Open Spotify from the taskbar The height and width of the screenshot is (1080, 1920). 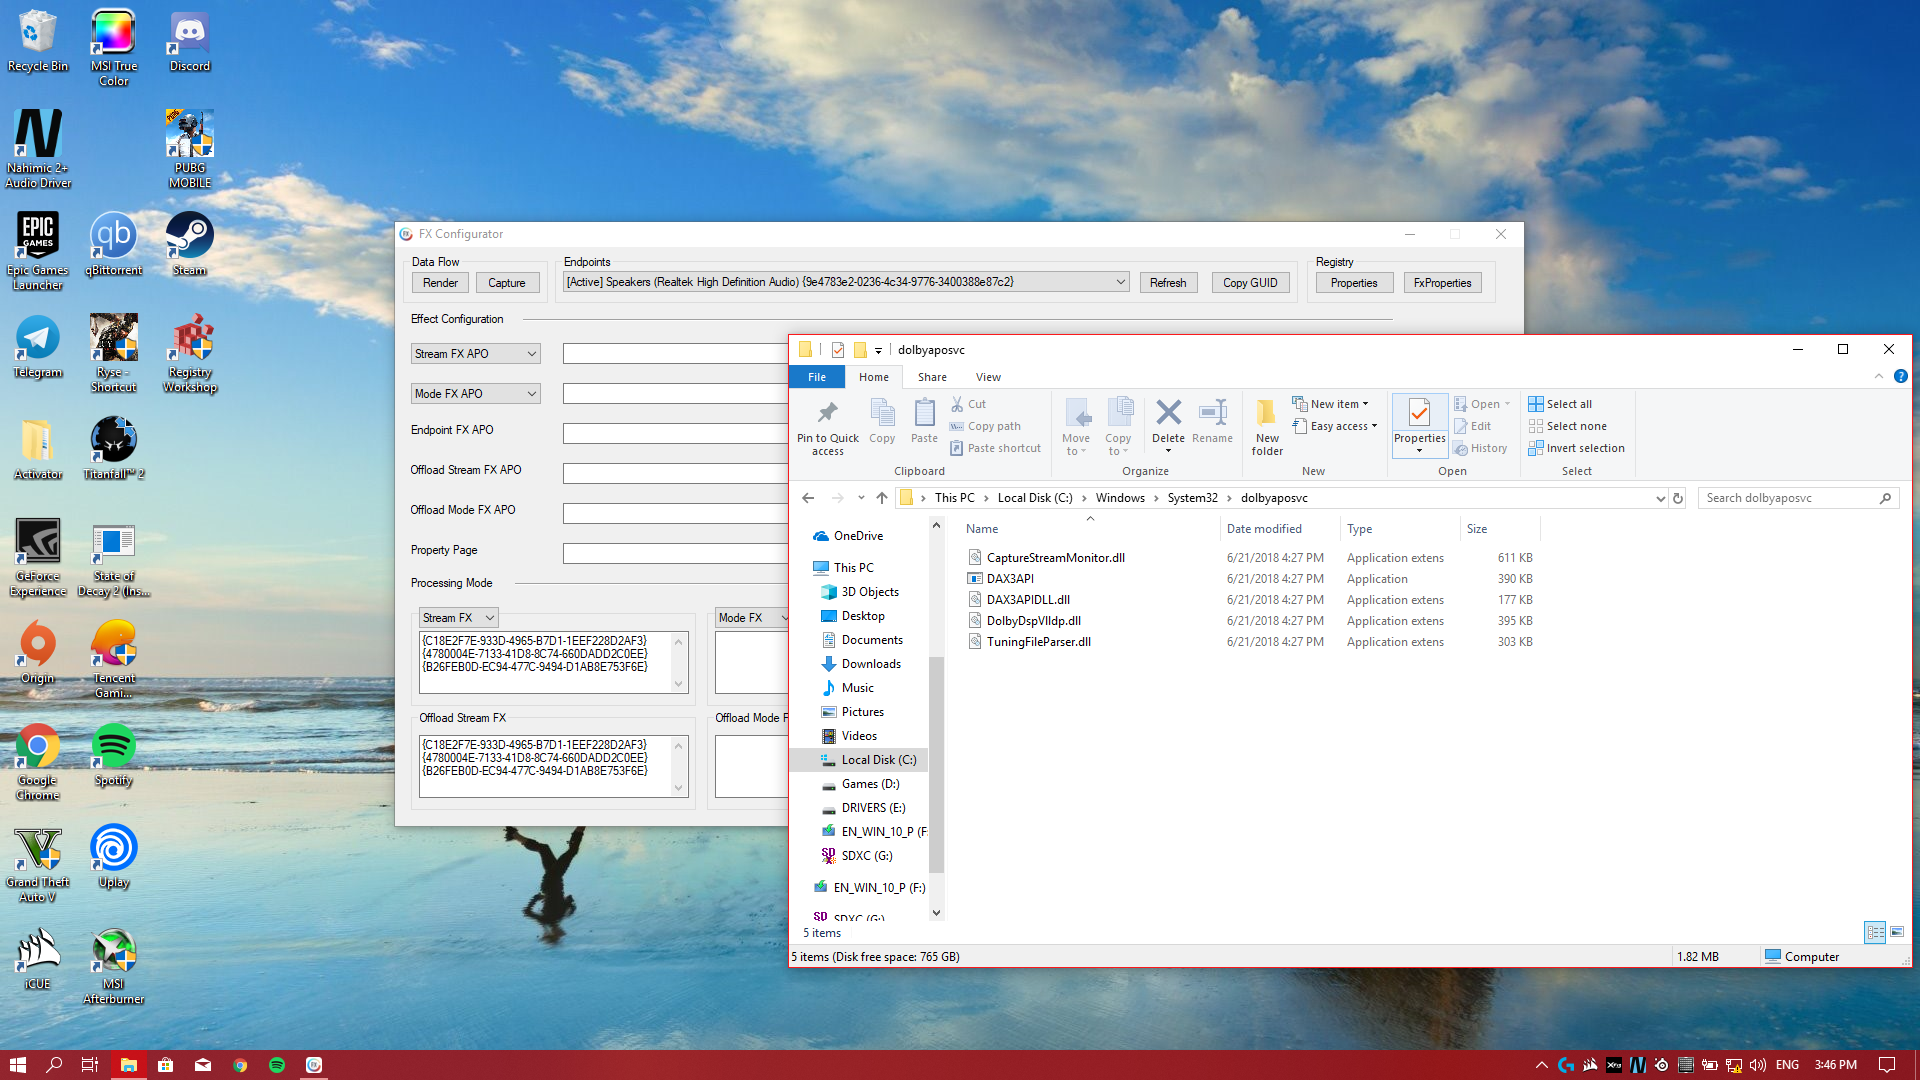coord(277,1065)
